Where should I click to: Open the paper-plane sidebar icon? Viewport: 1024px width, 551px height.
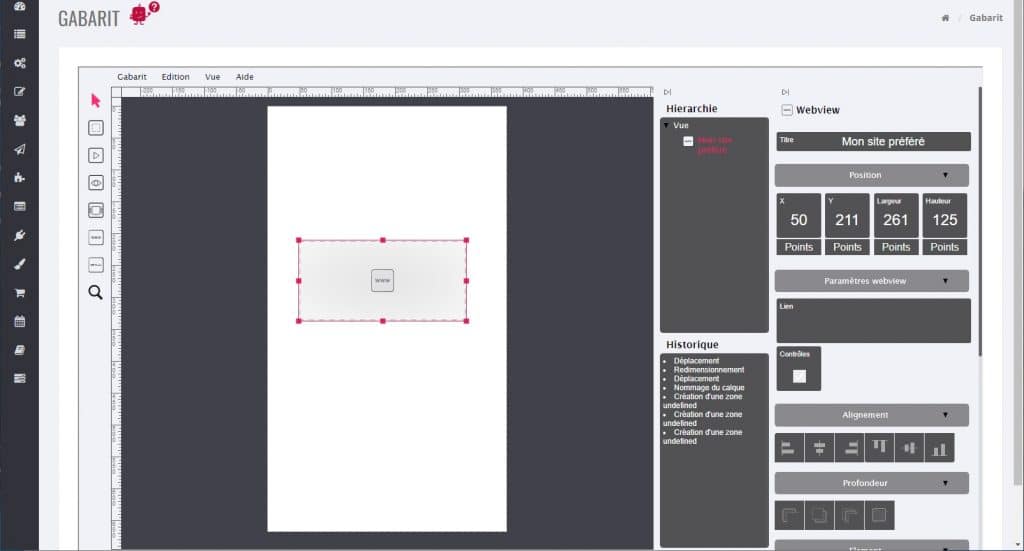coord(20,149)
